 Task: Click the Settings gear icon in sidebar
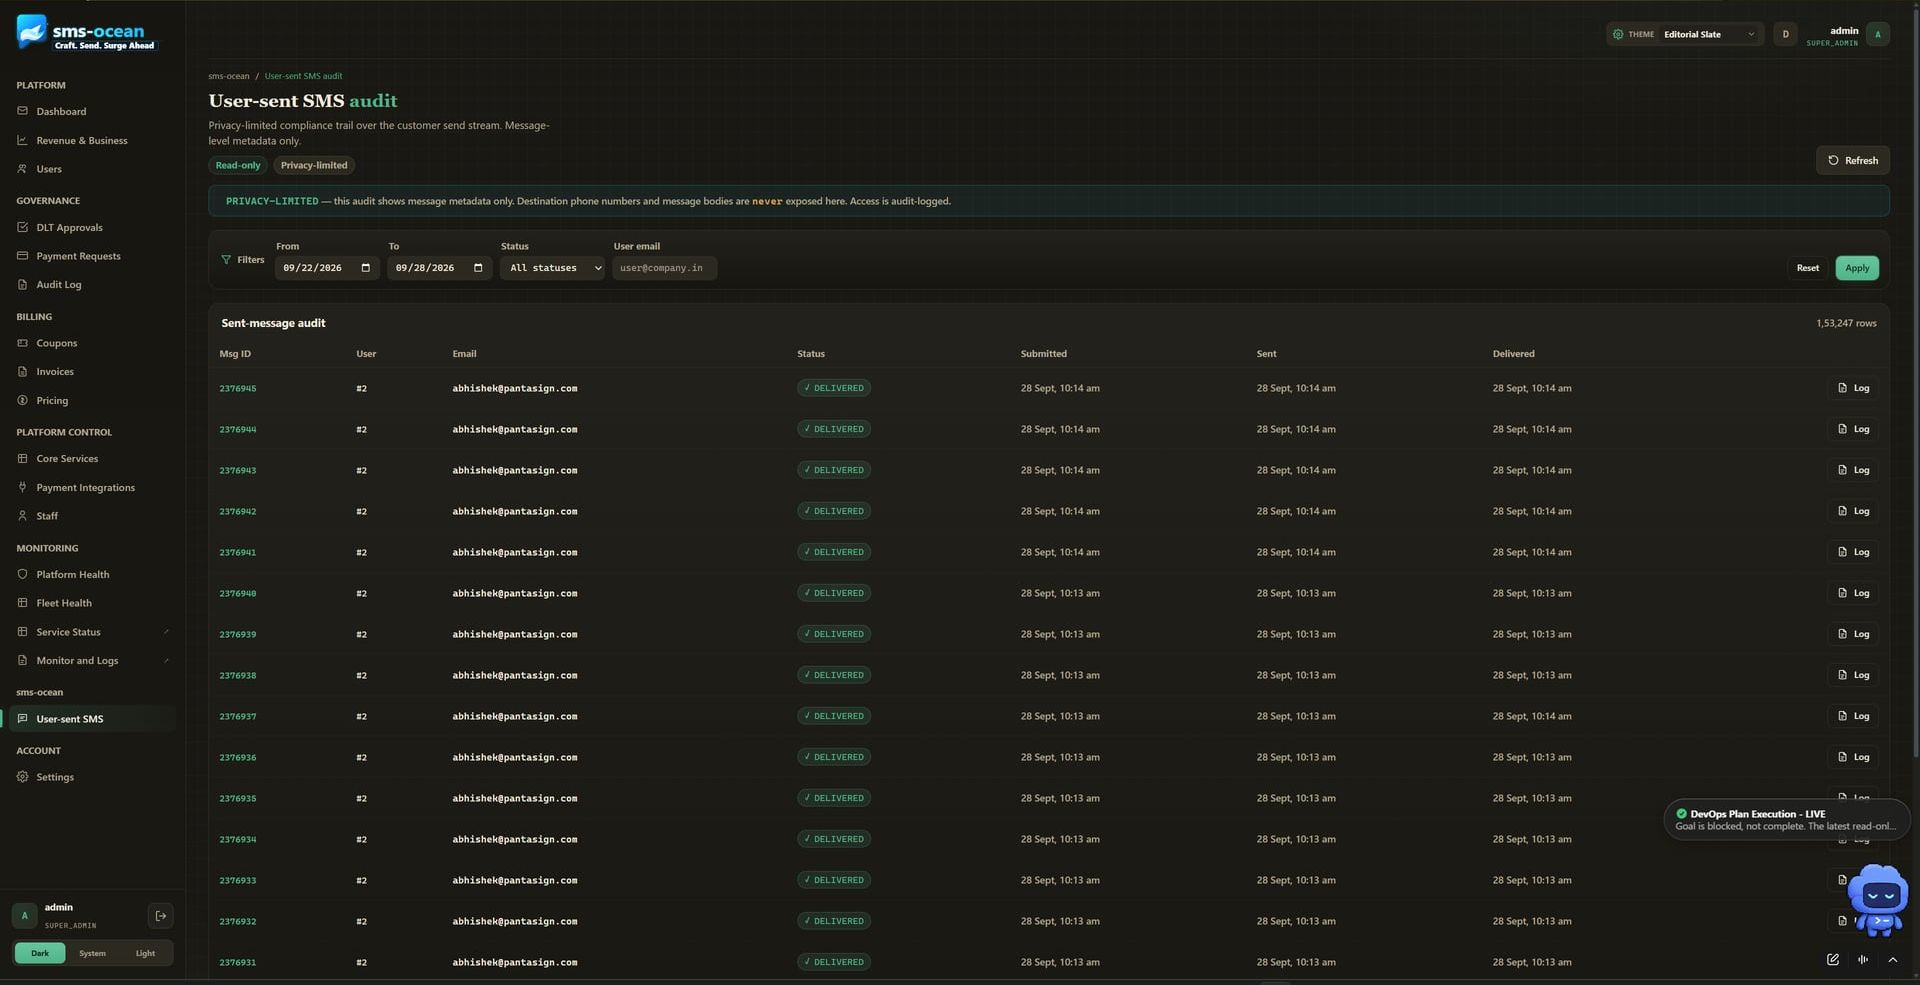point(22,776)
